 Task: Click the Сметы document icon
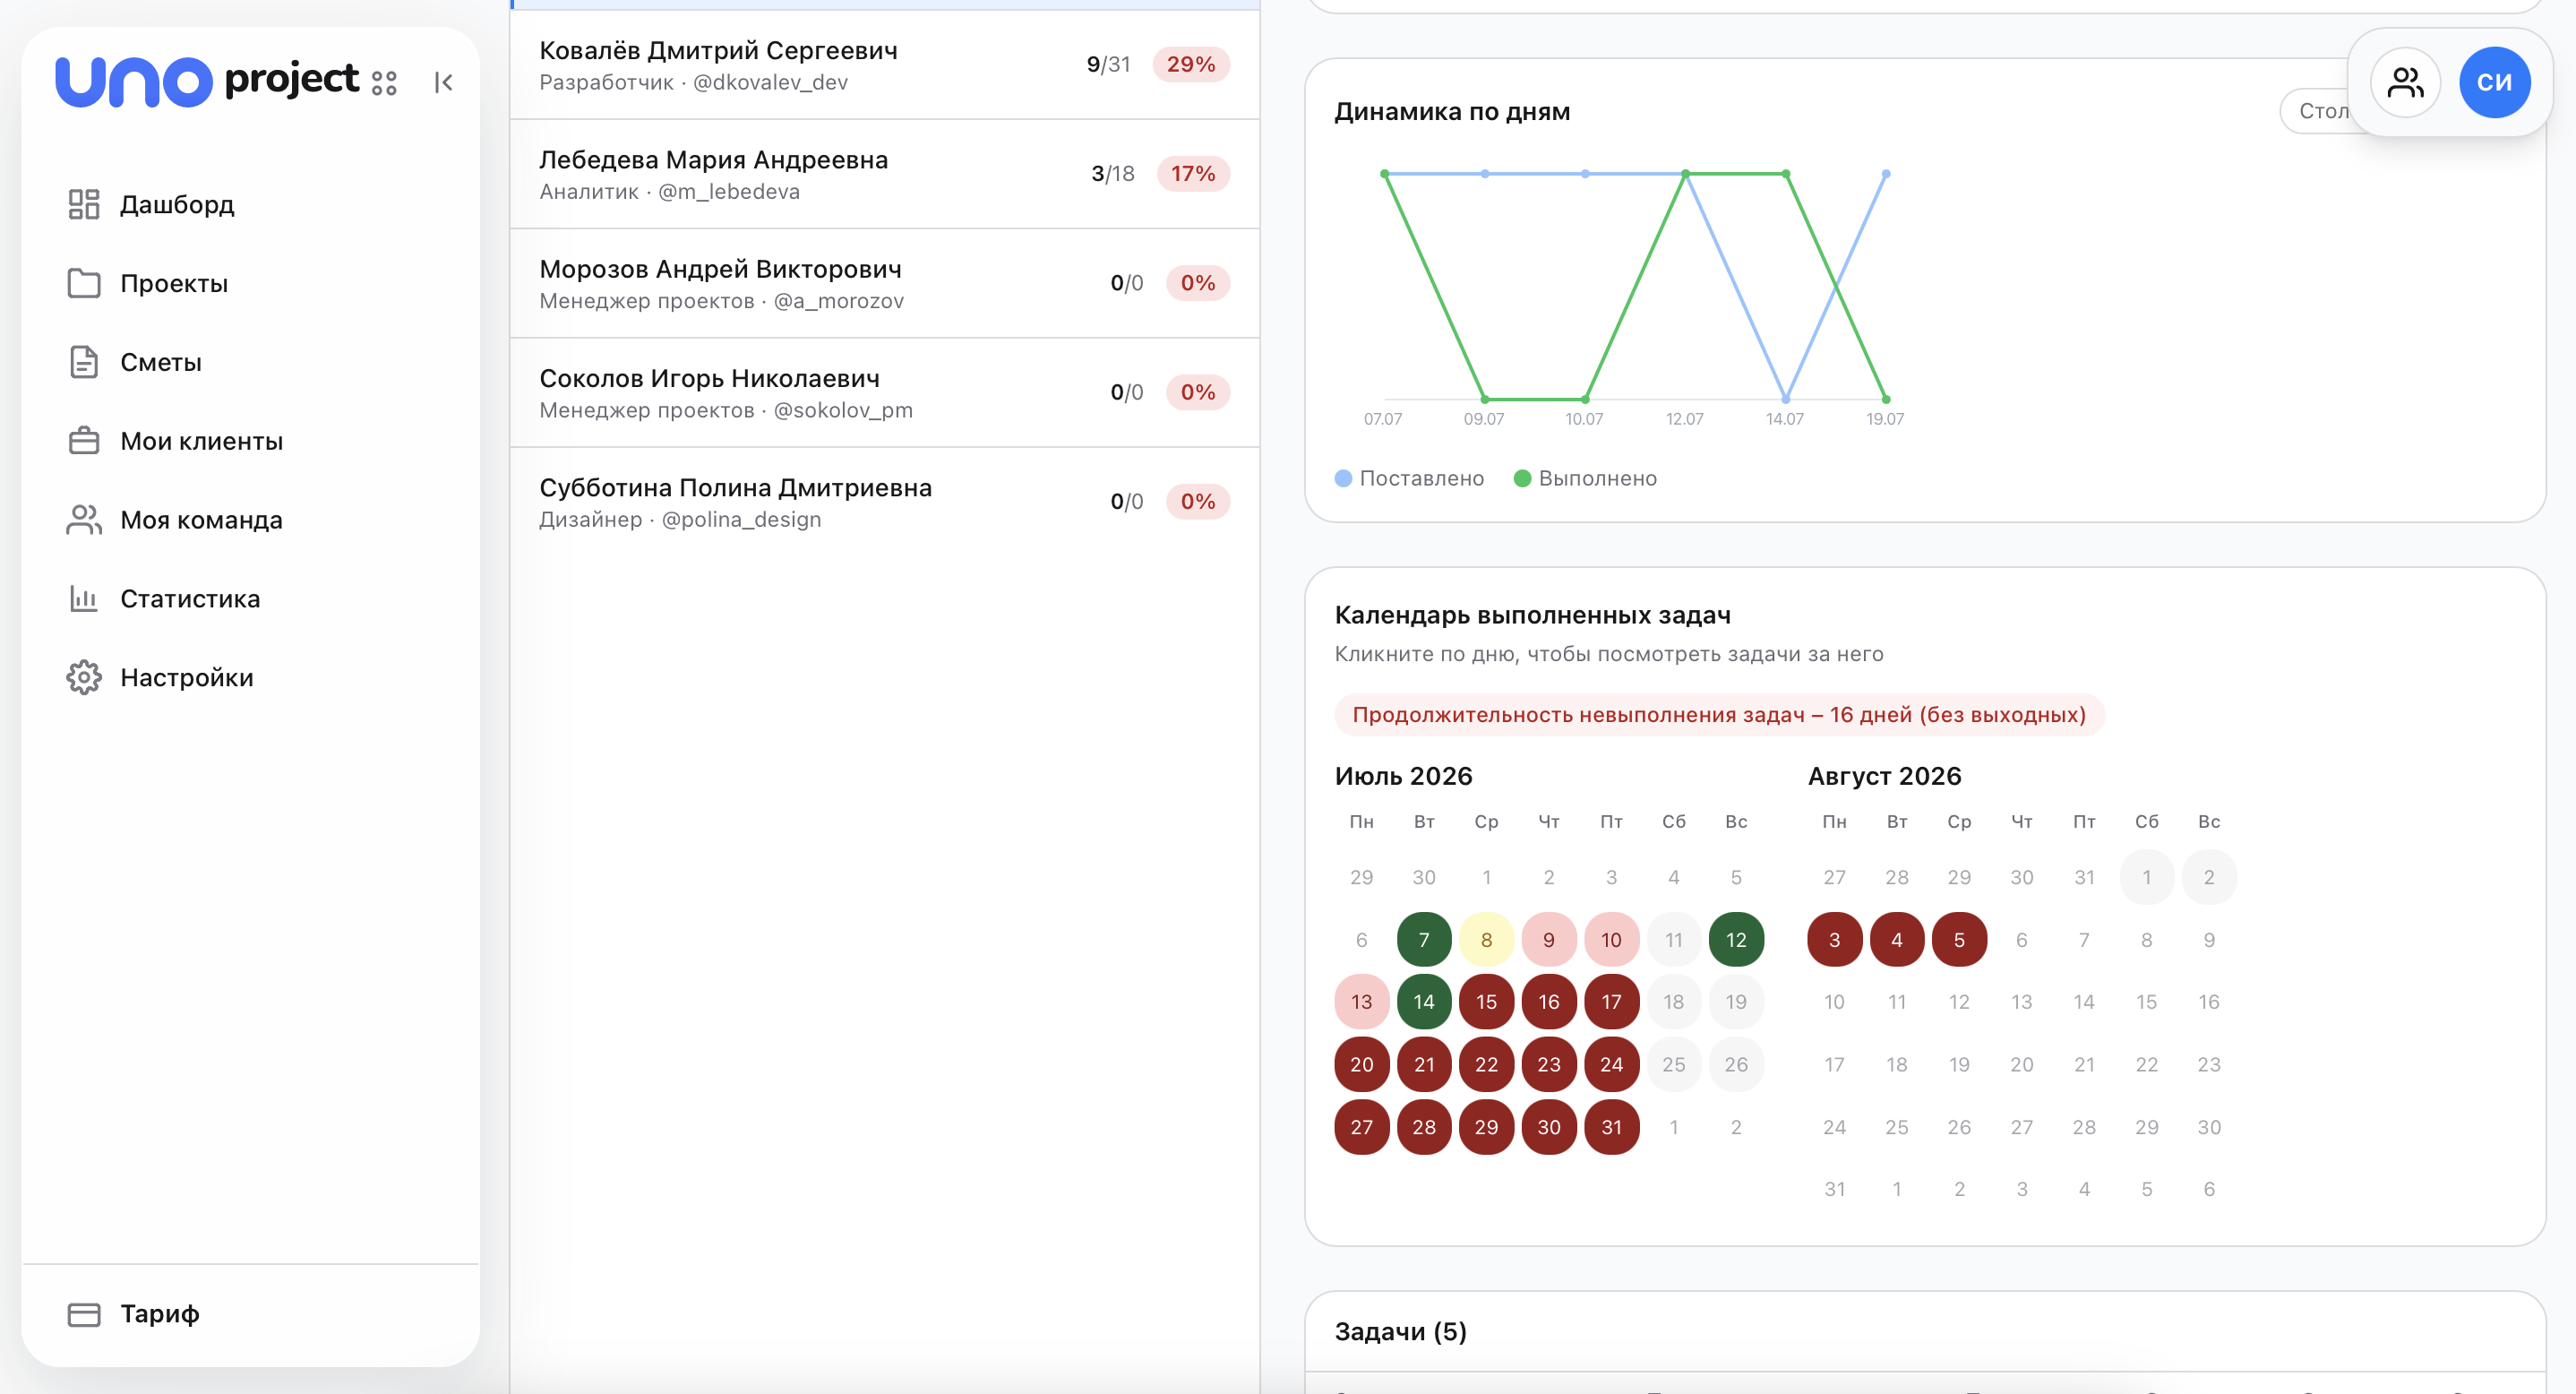[84, 362]
